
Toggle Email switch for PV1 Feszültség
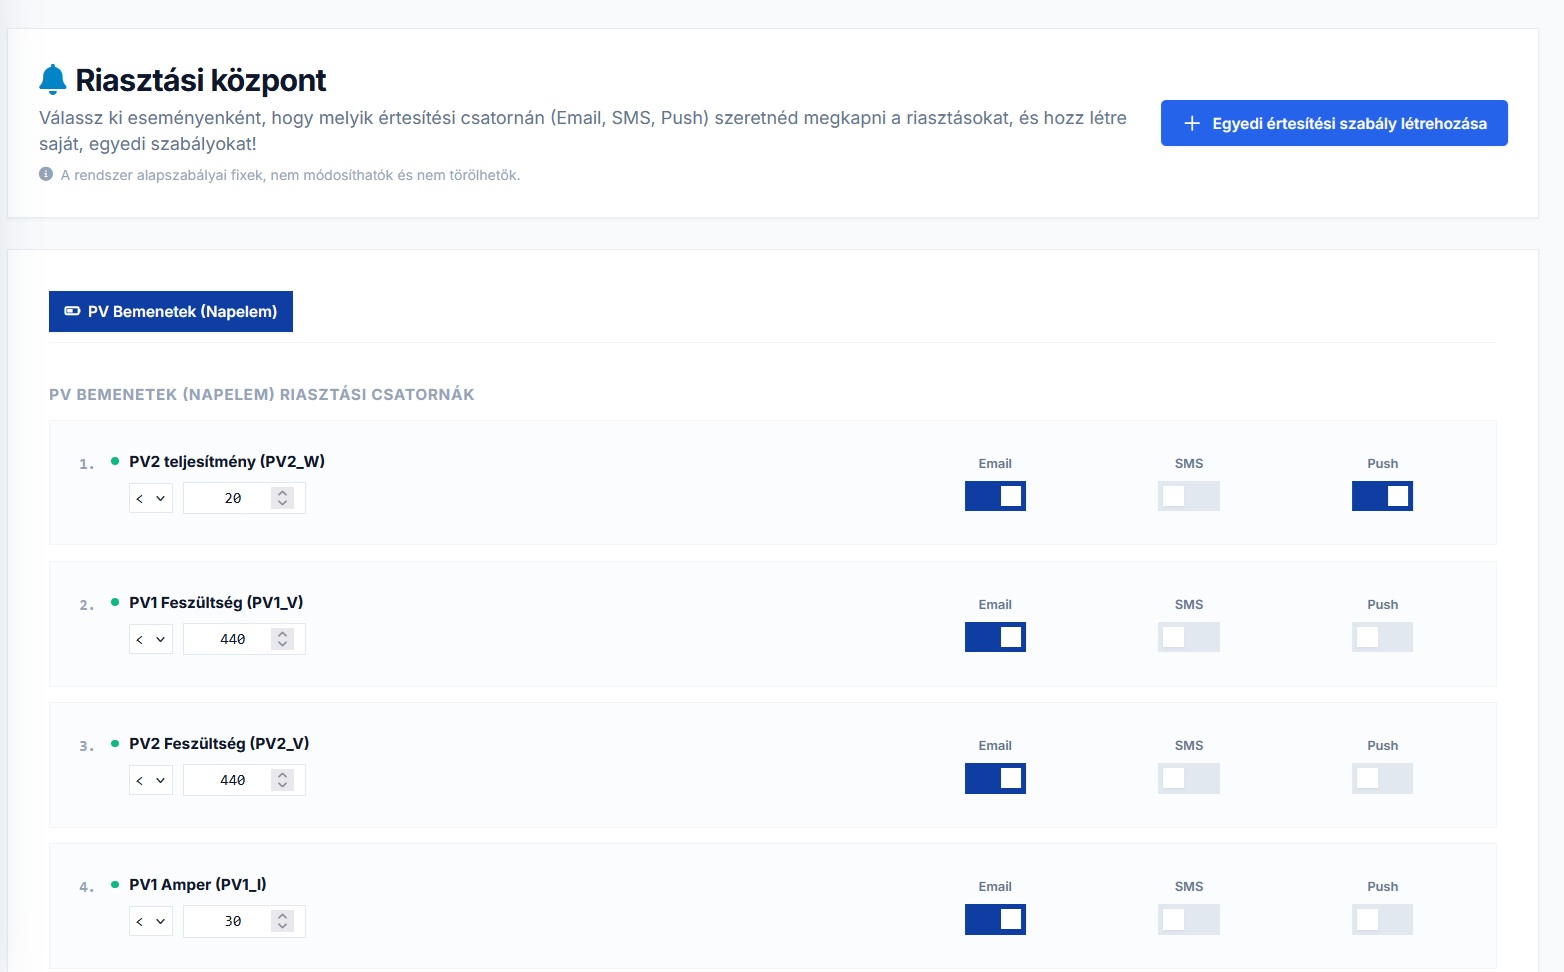pos(995,637)
